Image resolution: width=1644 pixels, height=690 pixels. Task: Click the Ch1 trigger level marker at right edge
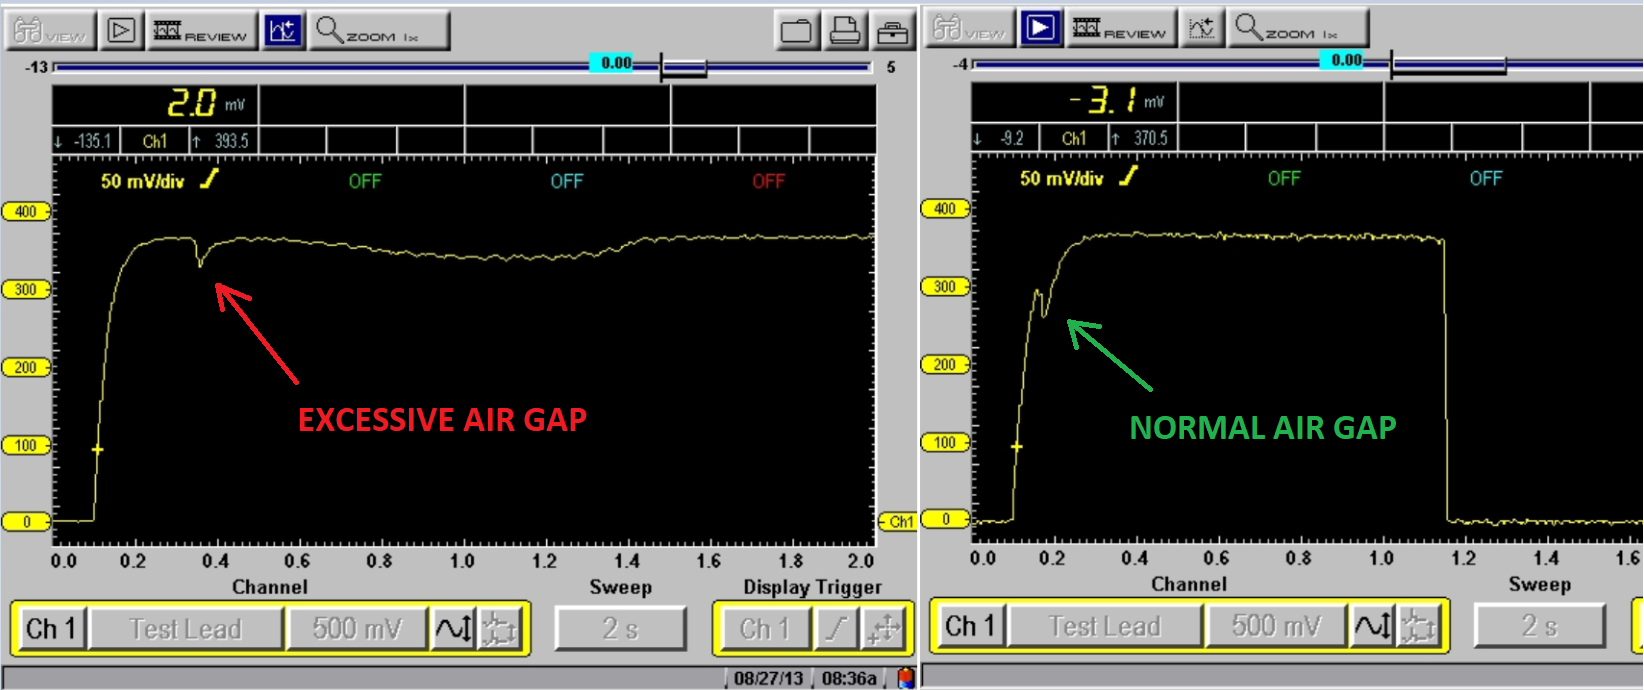(897, 521)
